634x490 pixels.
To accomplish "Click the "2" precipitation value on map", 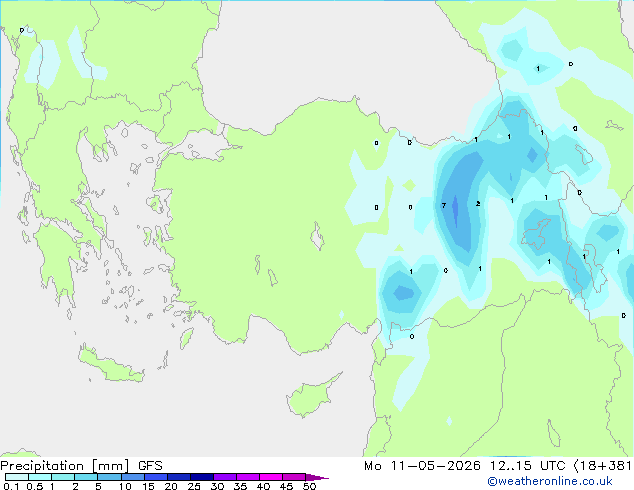I will pyautogui.click(x=478, y=203).
